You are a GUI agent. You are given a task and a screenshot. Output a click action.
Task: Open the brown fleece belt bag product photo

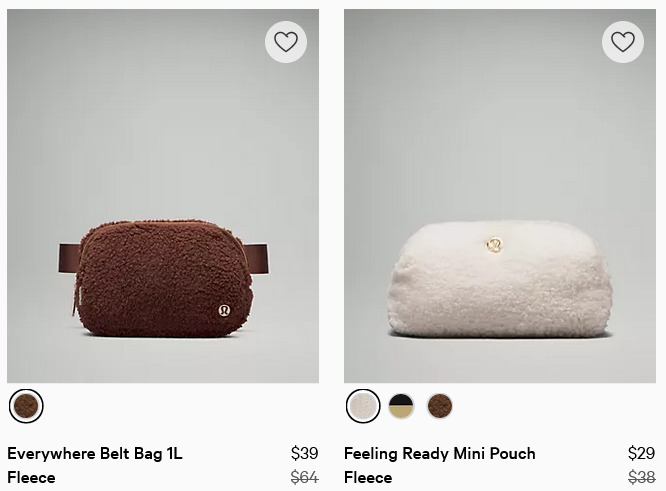(163, 196)
